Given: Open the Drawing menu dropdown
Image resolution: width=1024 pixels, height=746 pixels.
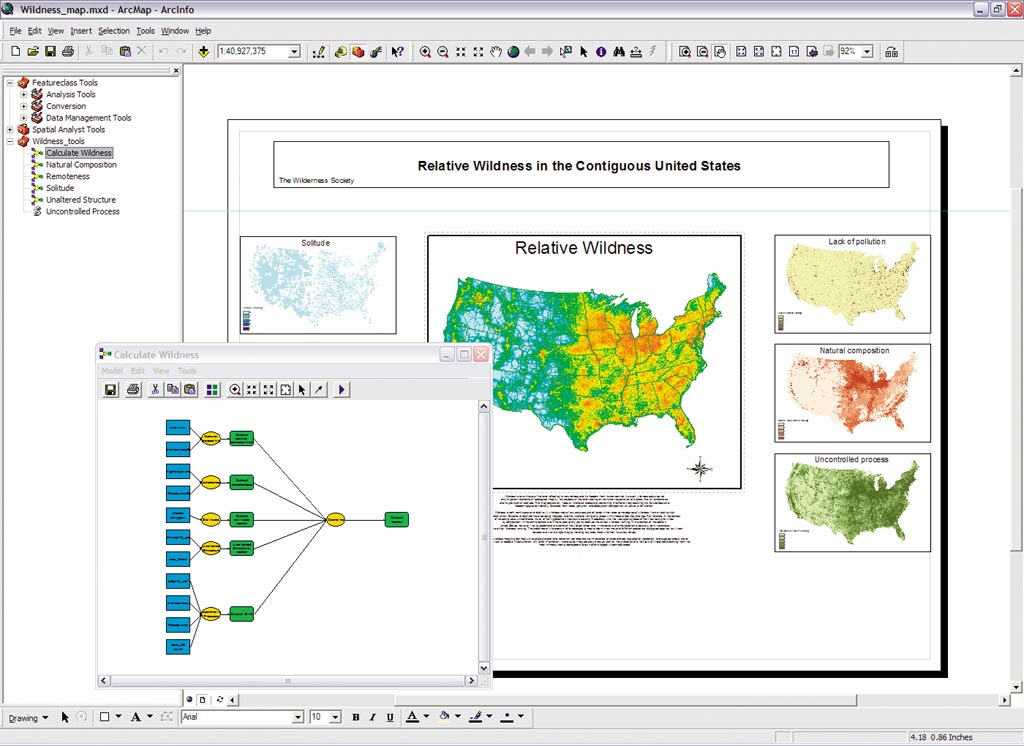Looking at the screenshot, I should (x=28, y=718).
